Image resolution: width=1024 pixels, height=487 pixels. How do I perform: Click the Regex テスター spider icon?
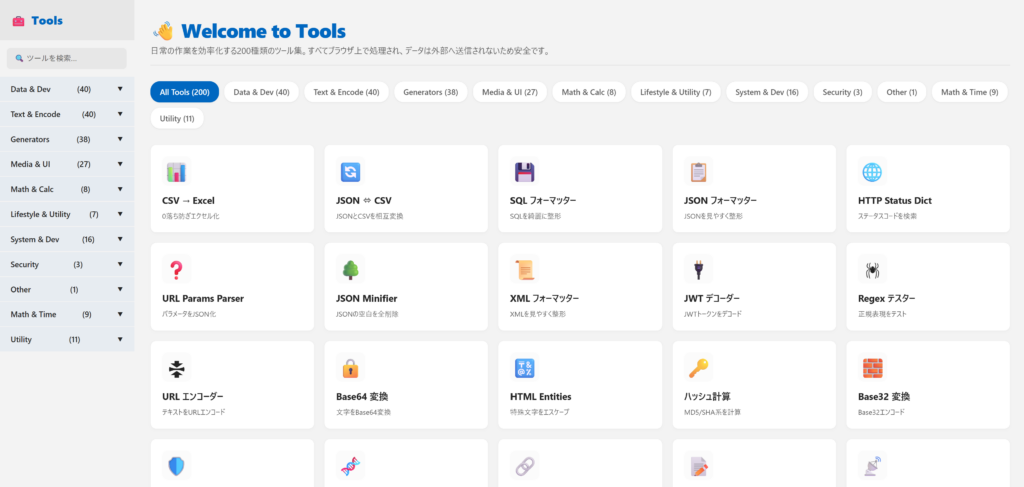(872, 270)
